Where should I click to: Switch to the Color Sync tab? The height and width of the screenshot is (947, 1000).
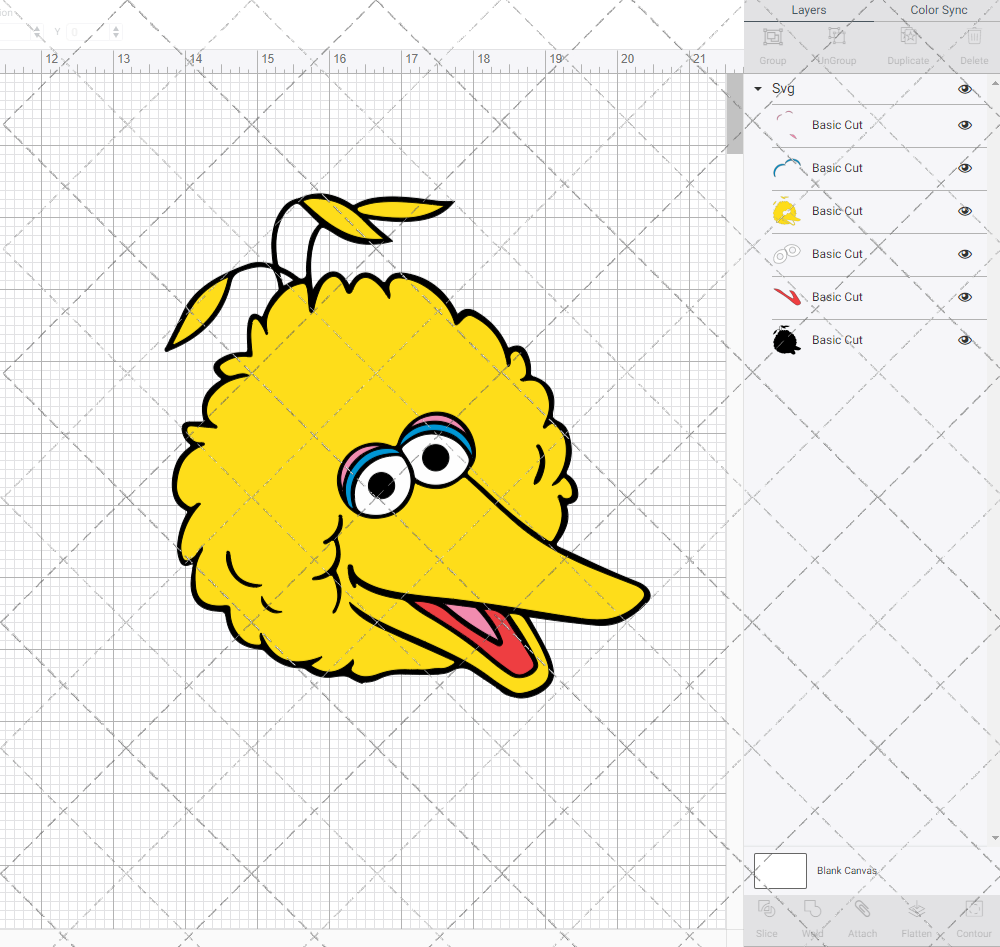[x=938, y=10]
